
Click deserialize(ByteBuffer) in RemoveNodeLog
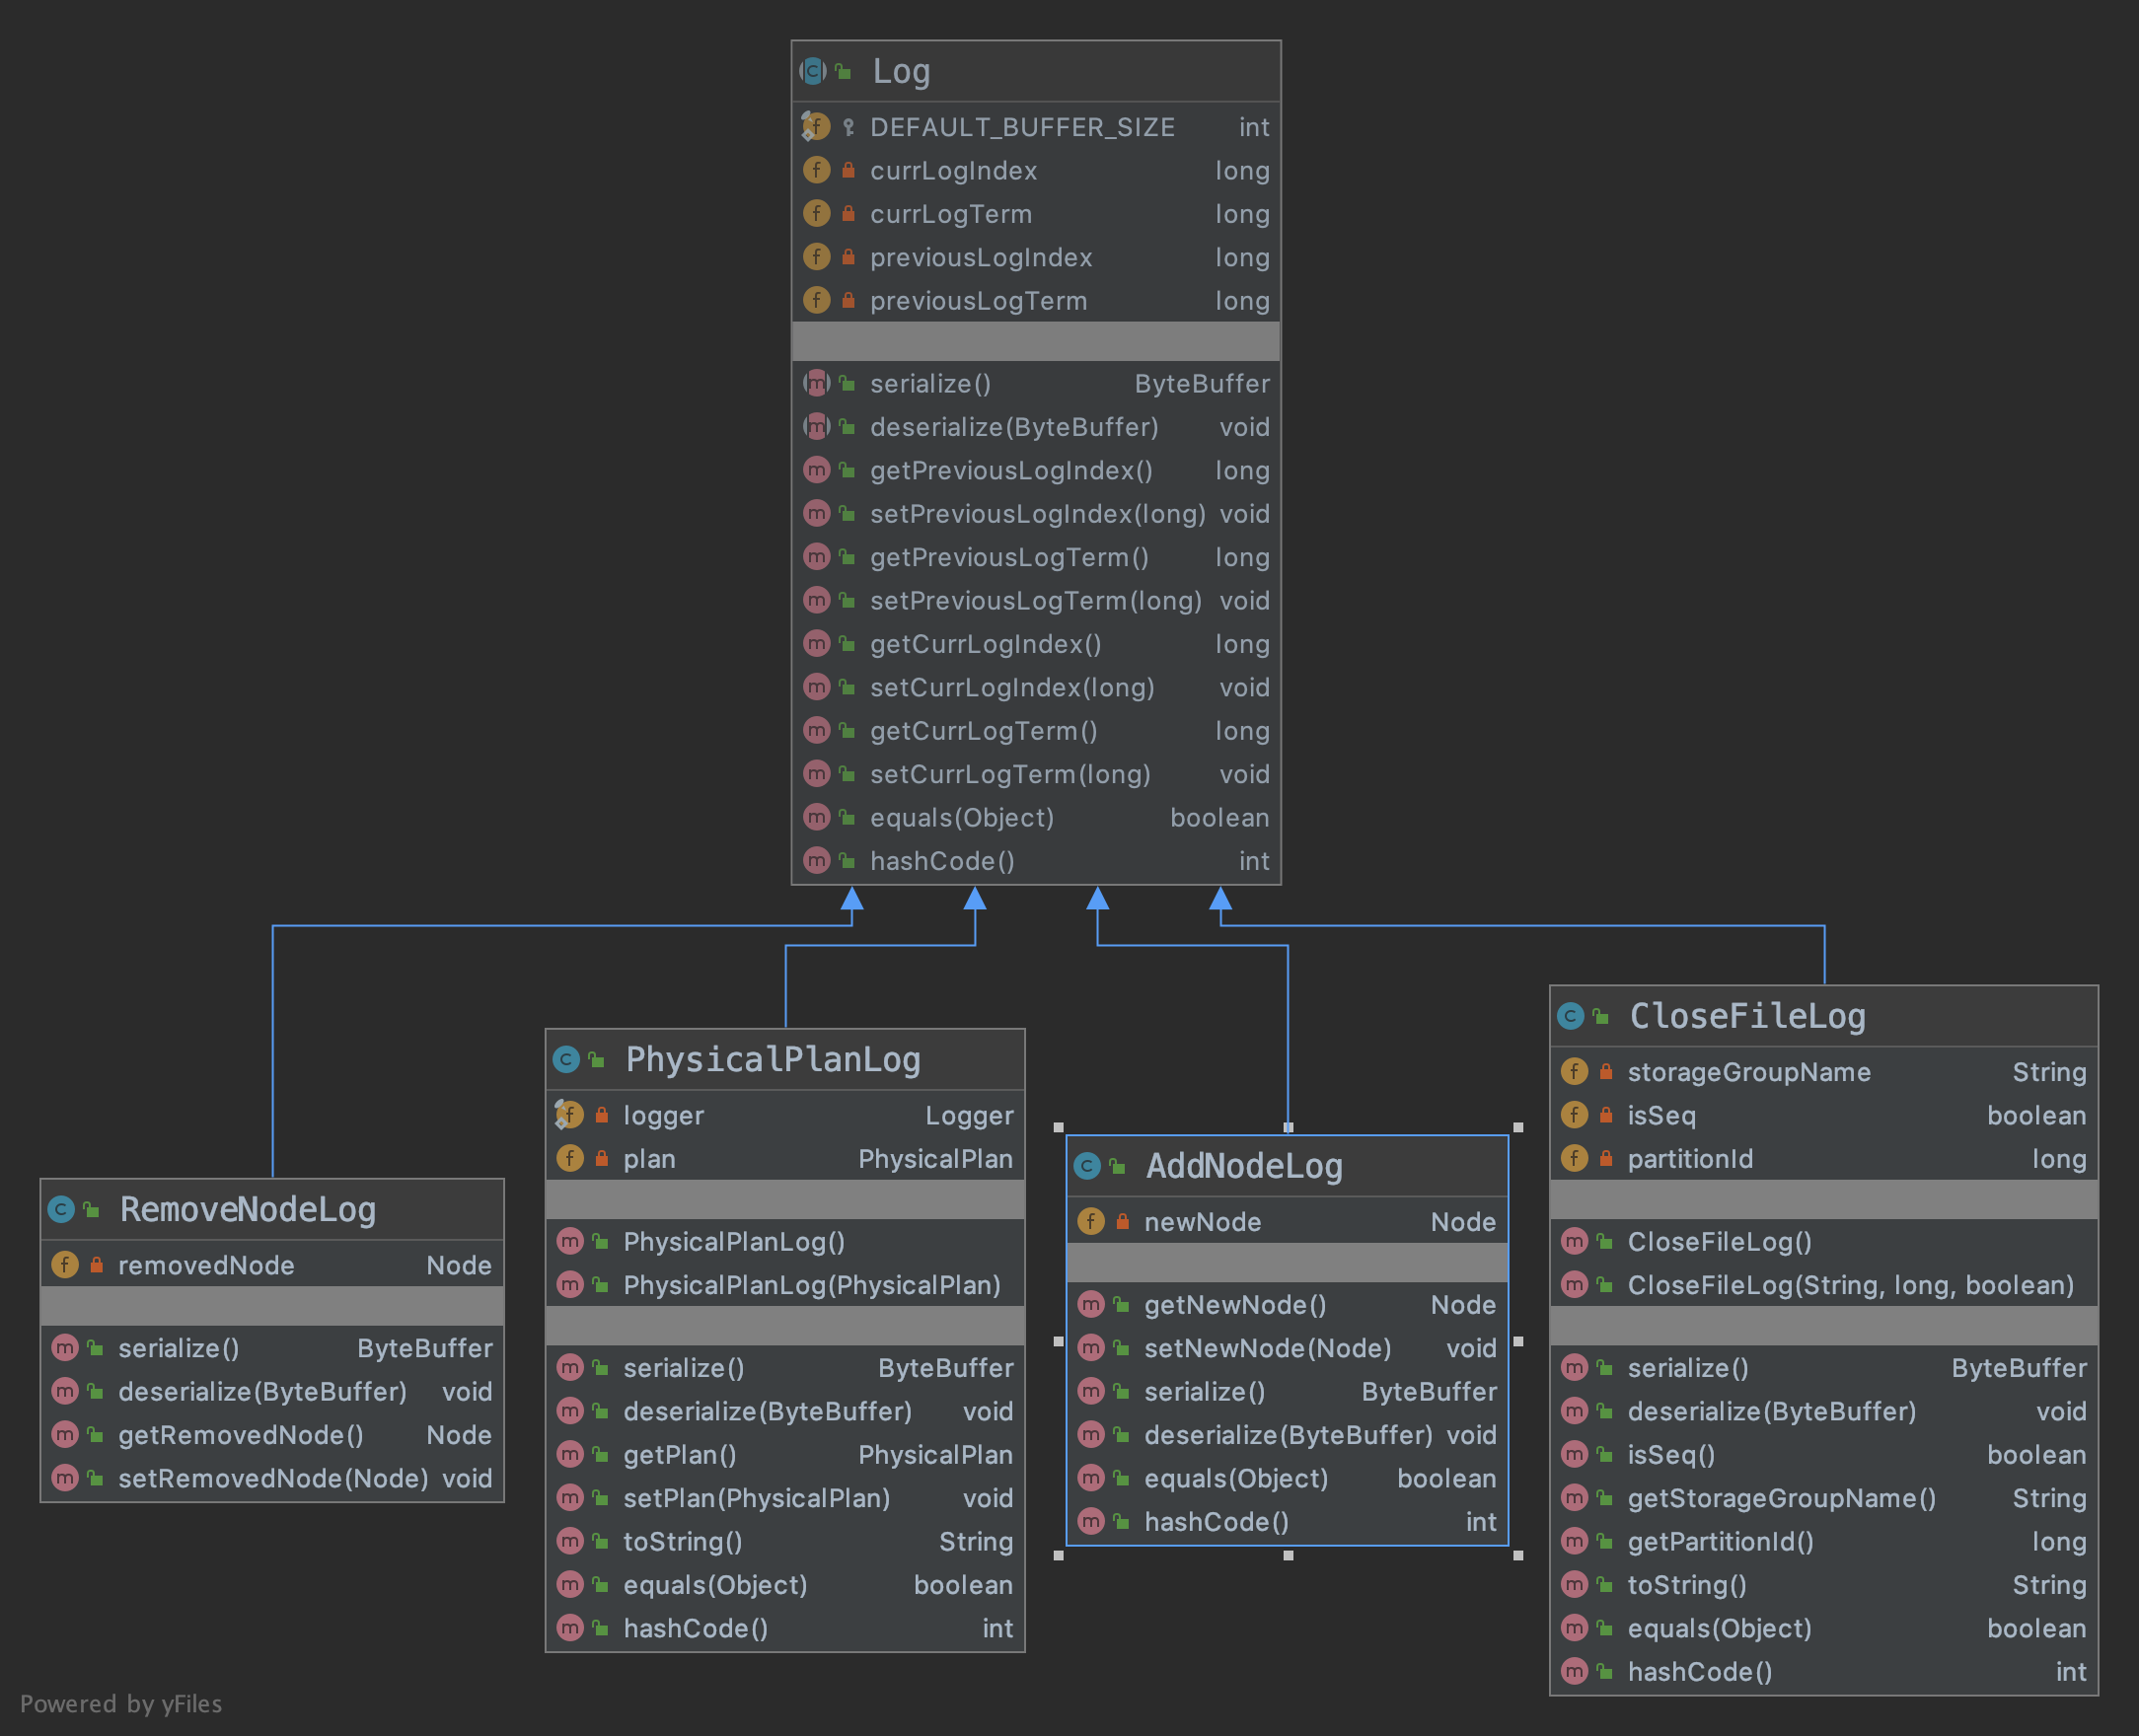(272, 1392)
